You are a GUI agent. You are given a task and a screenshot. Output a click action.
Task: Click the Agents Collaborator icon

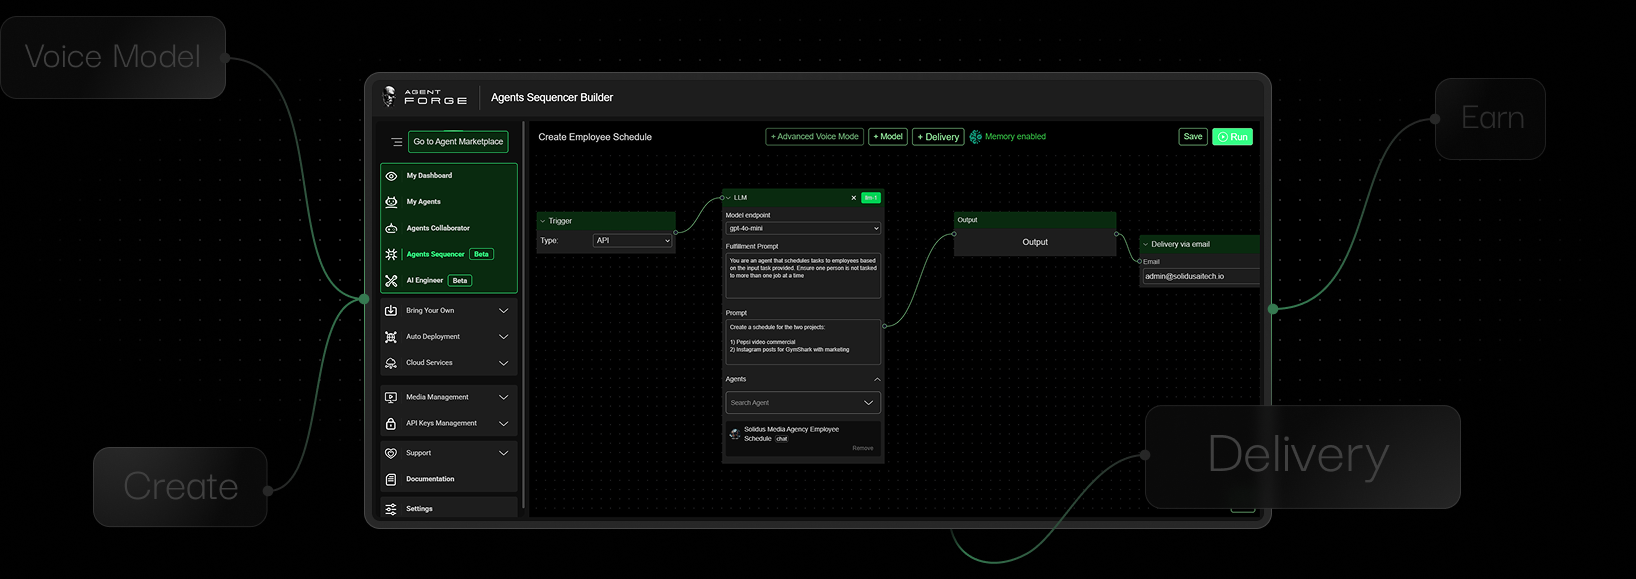click(391, 228)
